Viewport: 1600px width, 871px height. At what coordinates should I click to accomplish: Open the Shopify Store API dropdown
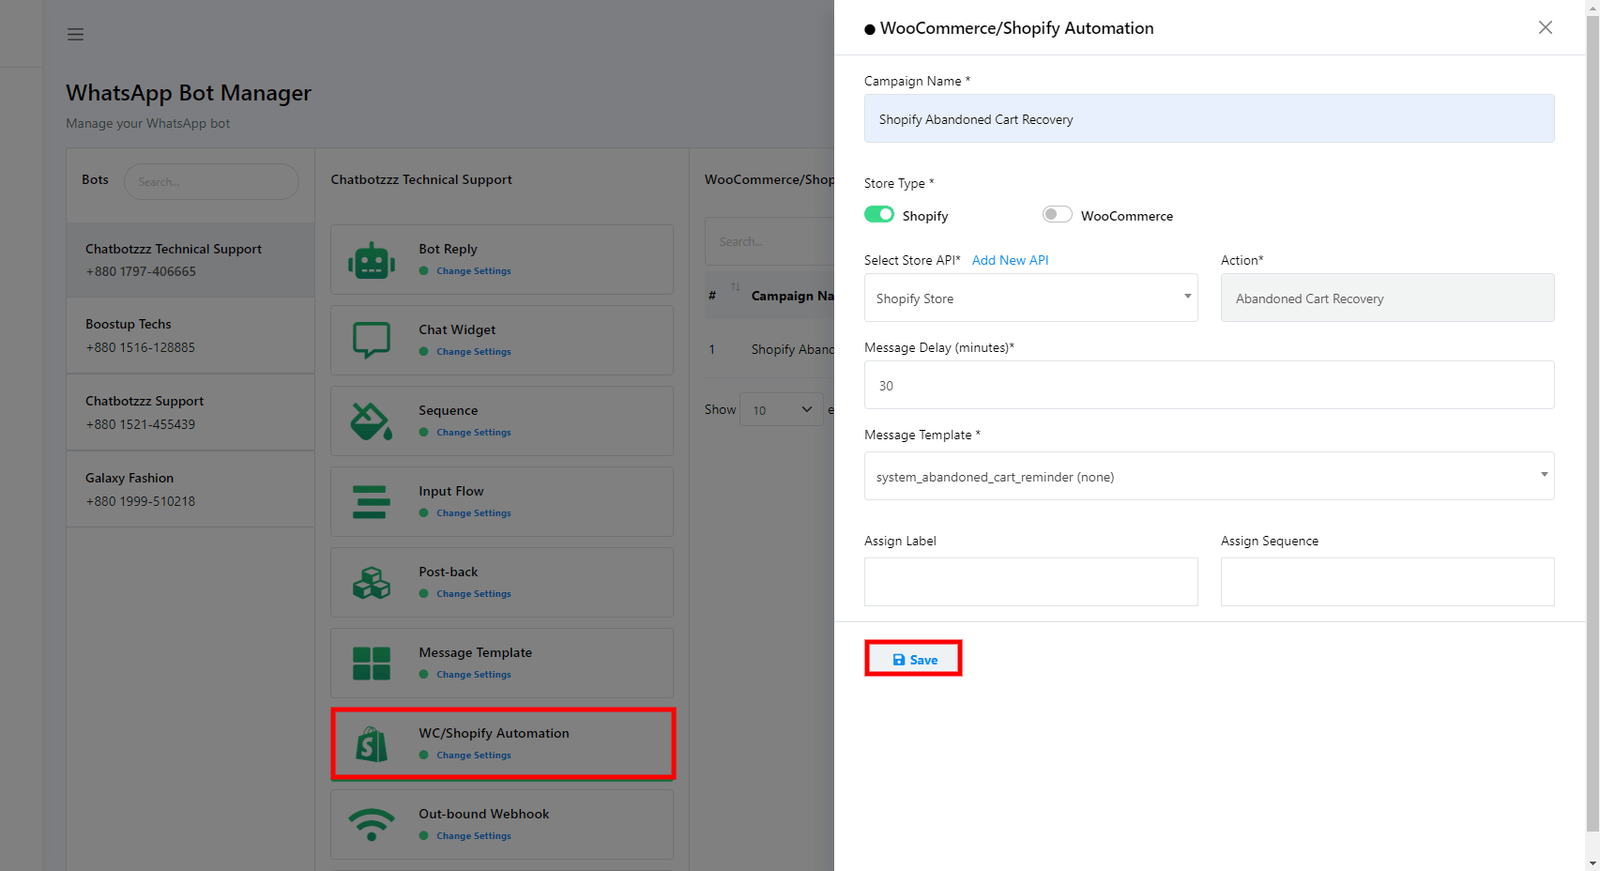[x=1031, y=298]
